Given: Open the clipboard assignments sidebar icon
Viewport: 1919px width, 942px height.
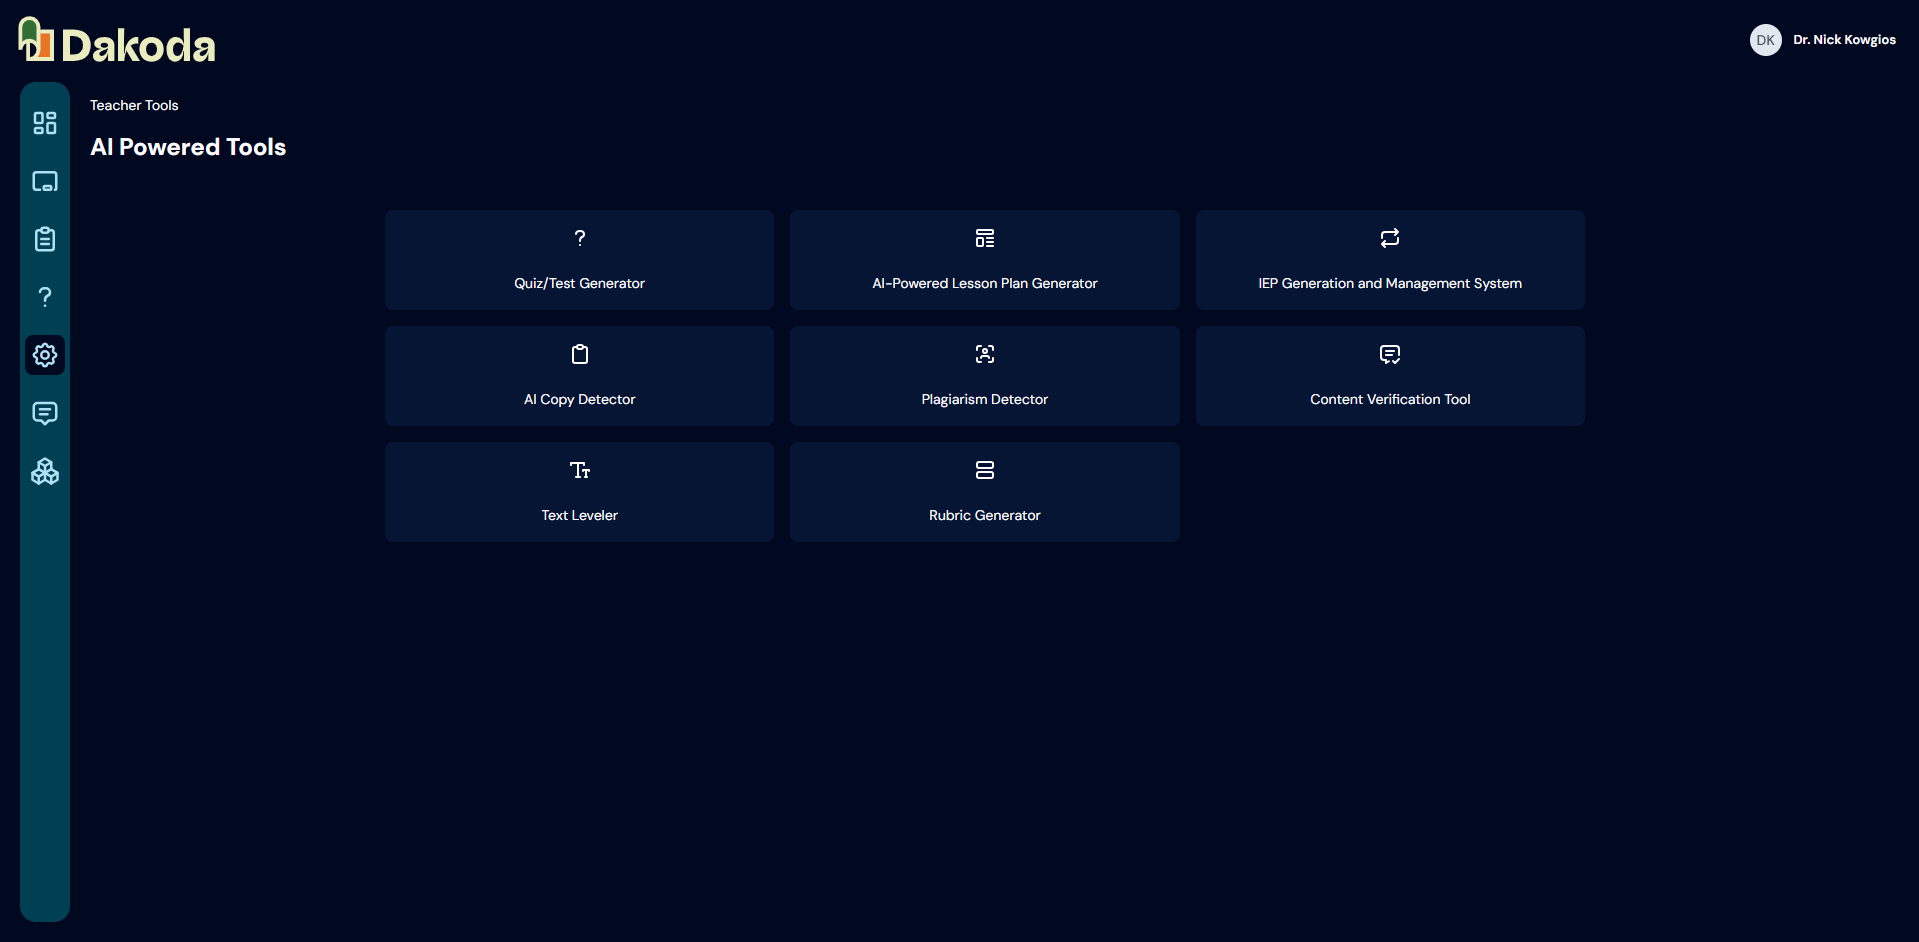Looking at the screenshot, I should (45, 239).
